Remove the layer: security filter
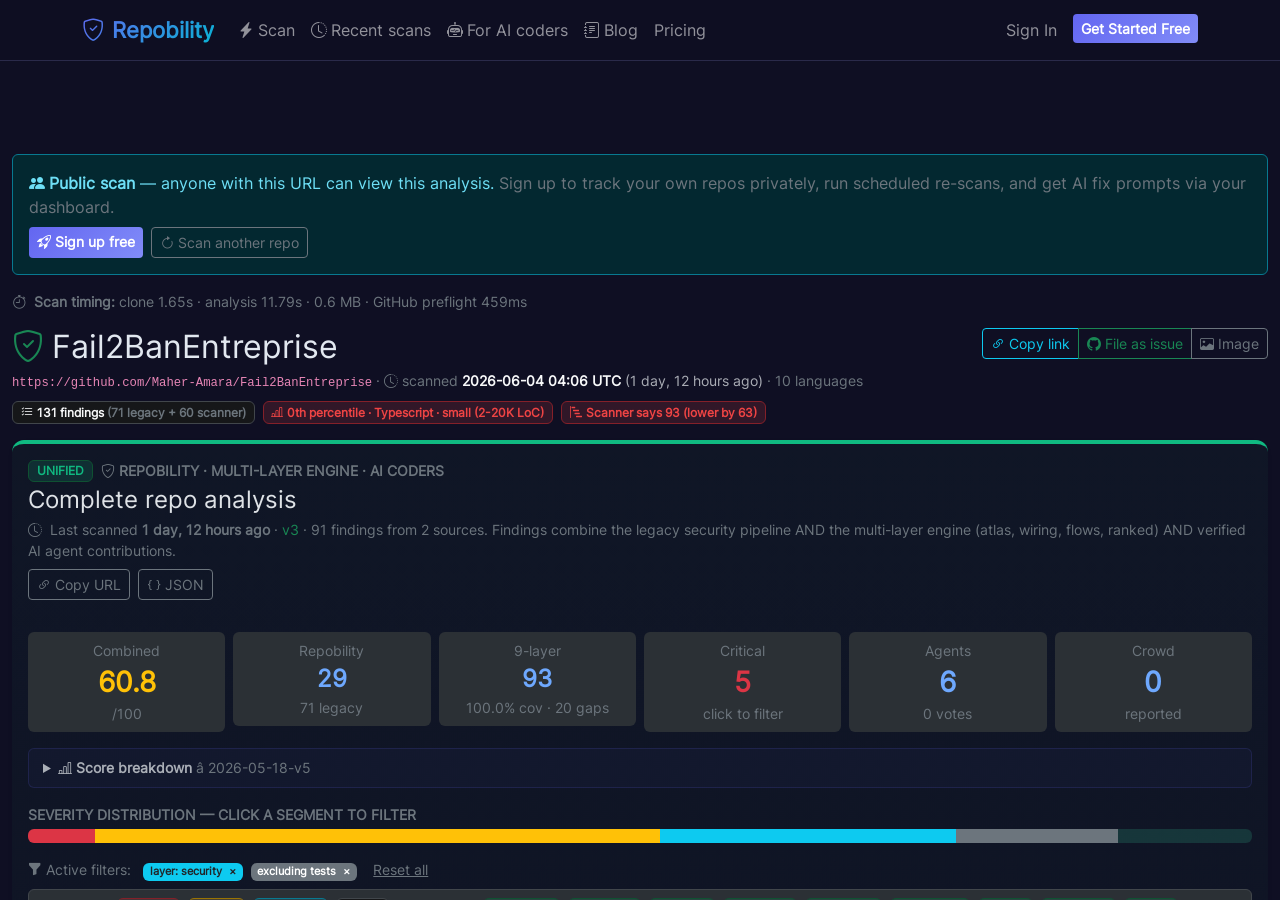1280x900 pixels. 233,872
